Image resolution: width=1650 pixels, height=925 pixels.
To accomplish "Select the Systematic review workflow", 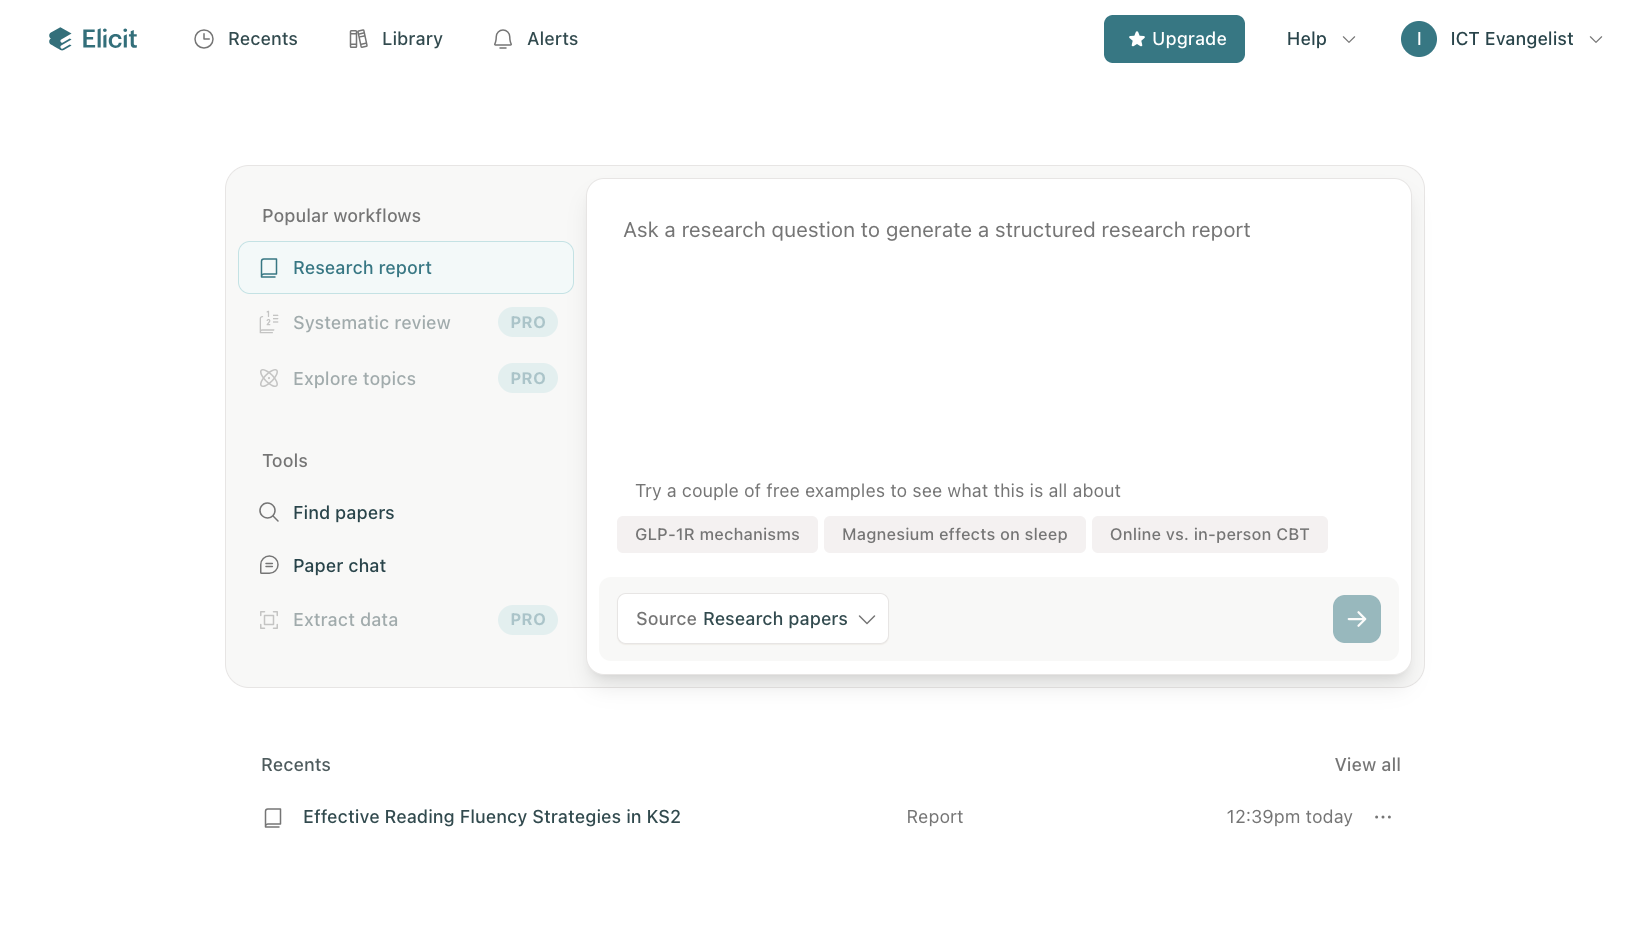I will point(371,323).
